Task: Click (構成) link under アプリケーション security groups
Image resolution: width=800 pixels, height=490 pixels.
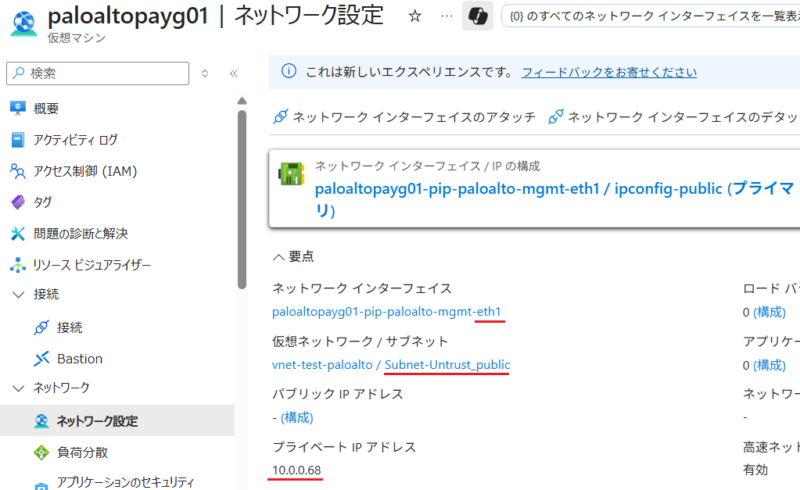Action: [769, 365]
